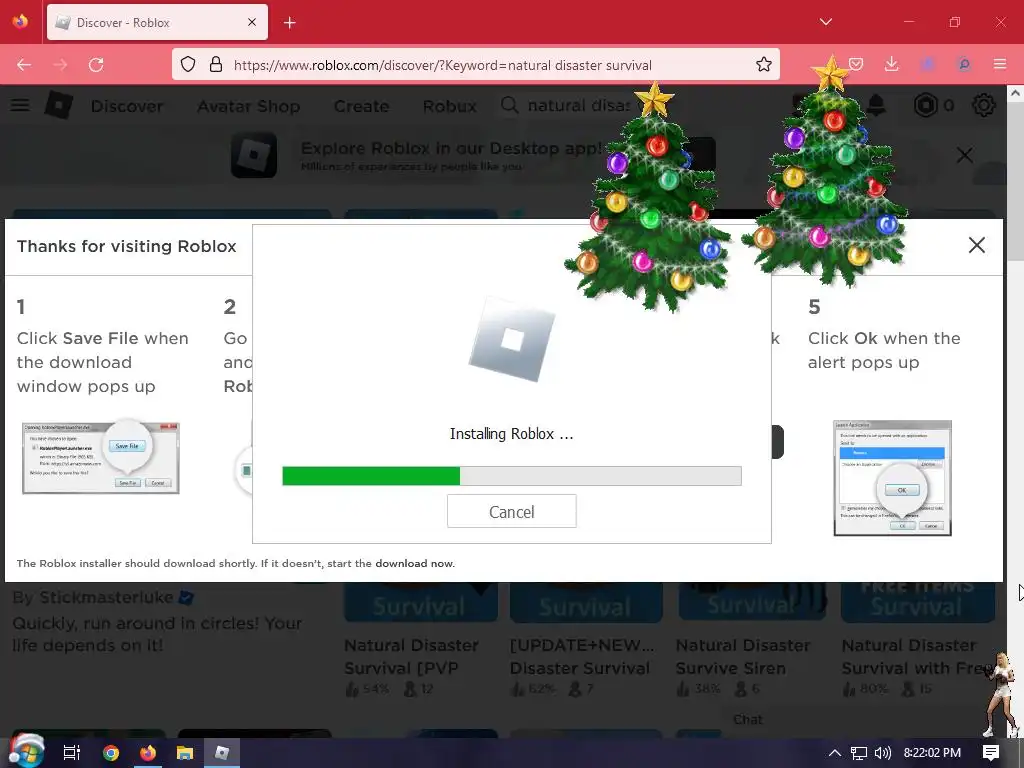This screenshot has height=768, width=1024.
Task: Click the installing progress bar
Action: click(511, 475)
